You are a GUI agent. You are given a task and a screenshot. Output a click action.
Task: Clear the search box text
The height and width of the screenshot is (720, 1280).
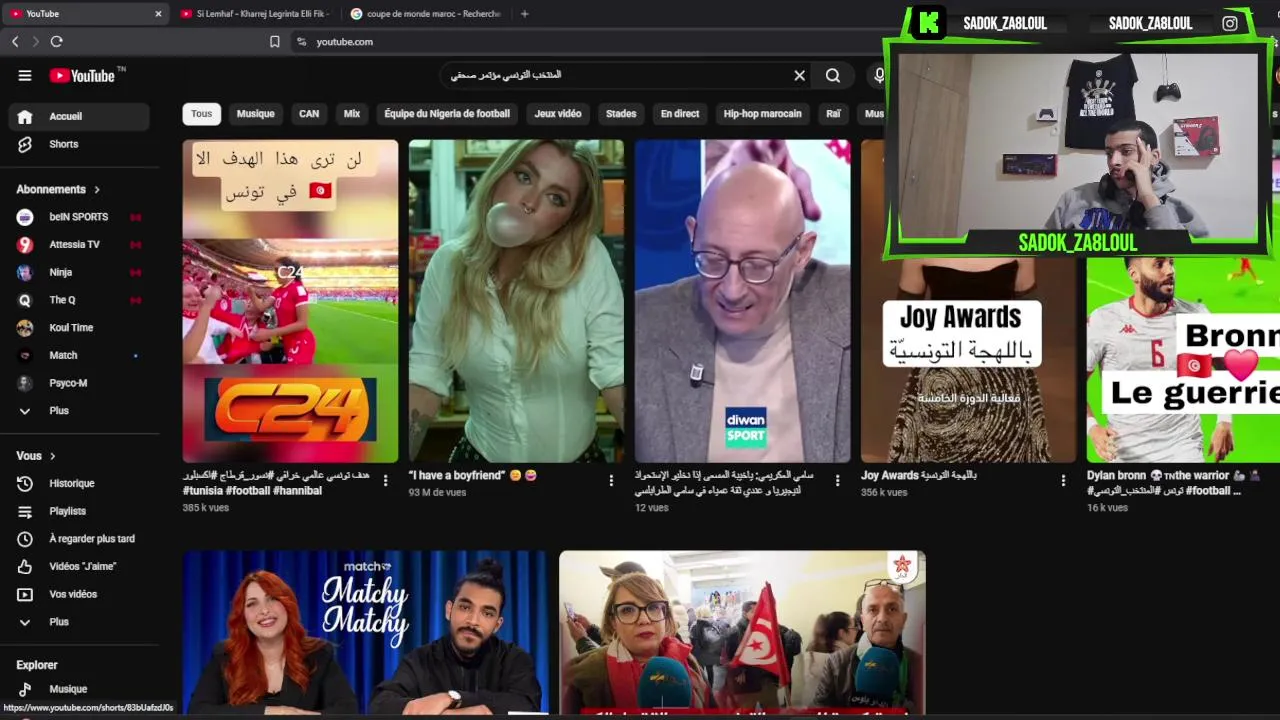click(799, 76)
